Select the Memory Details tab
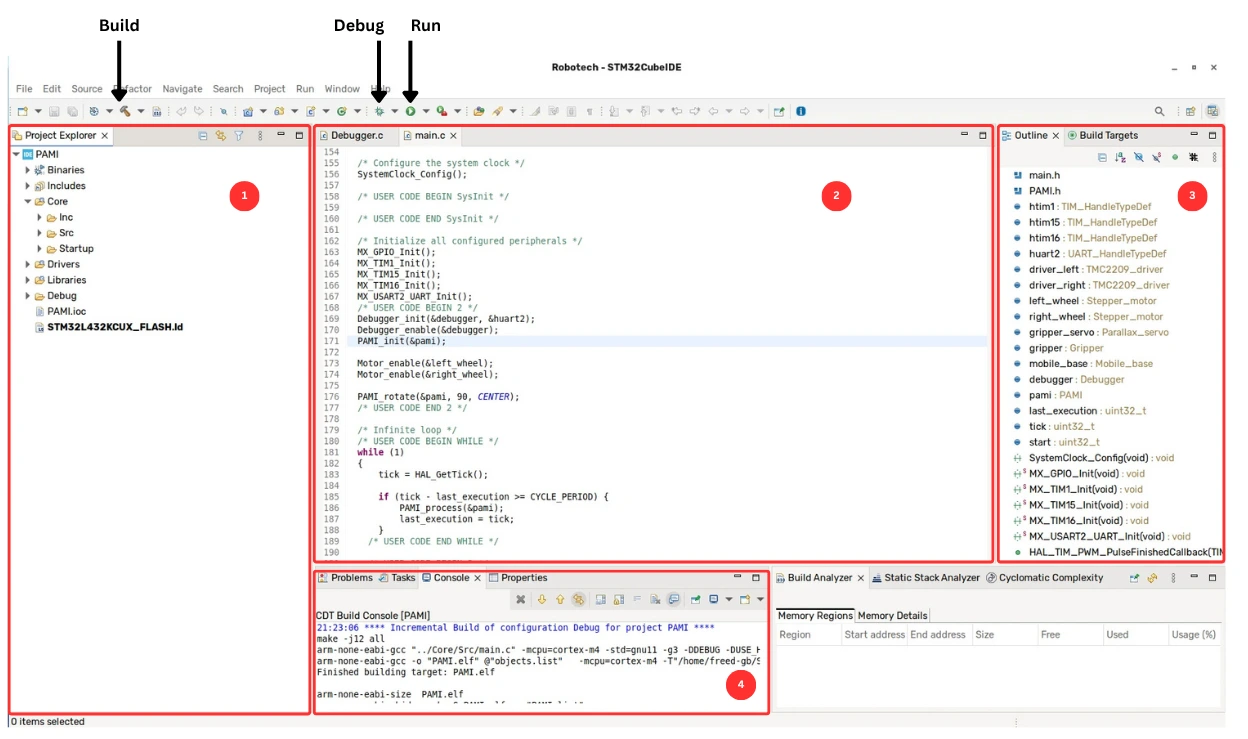 893,616
